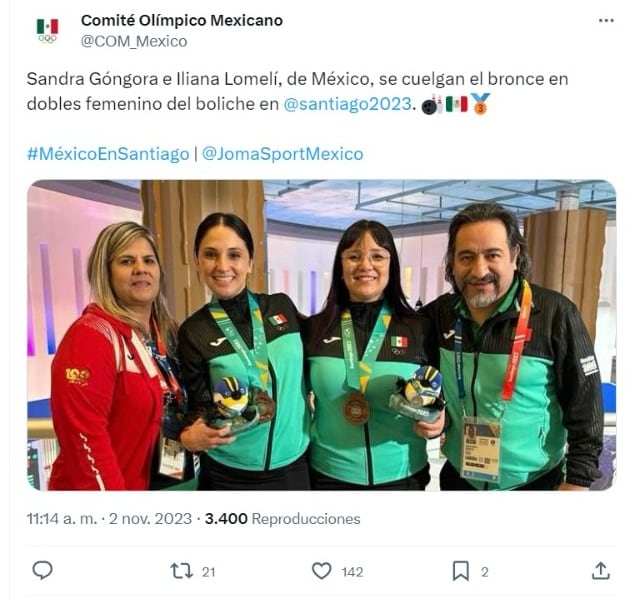Click the share upload icon
Image resolution: width=631 pixels, height=601 pixels.
pyautogui.click(x=600, y=571)
